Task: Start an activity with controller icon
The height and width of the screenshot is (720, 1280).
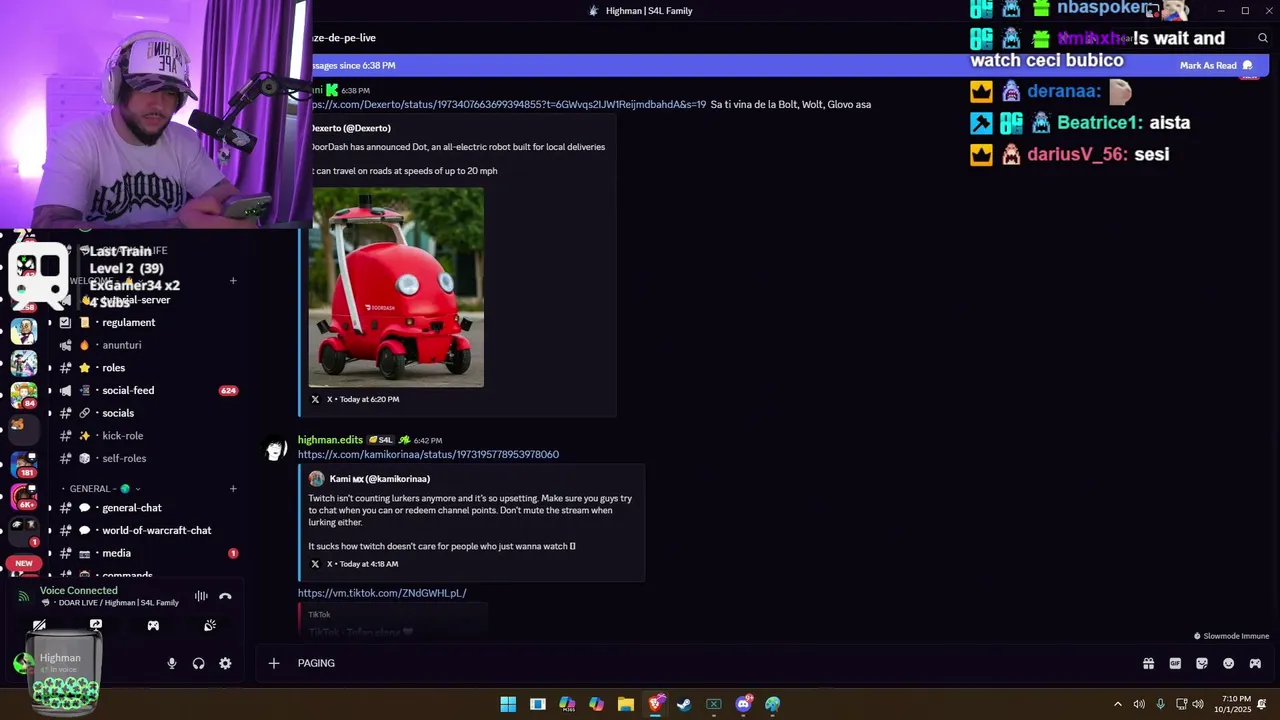Action: (x=153, y=625)
